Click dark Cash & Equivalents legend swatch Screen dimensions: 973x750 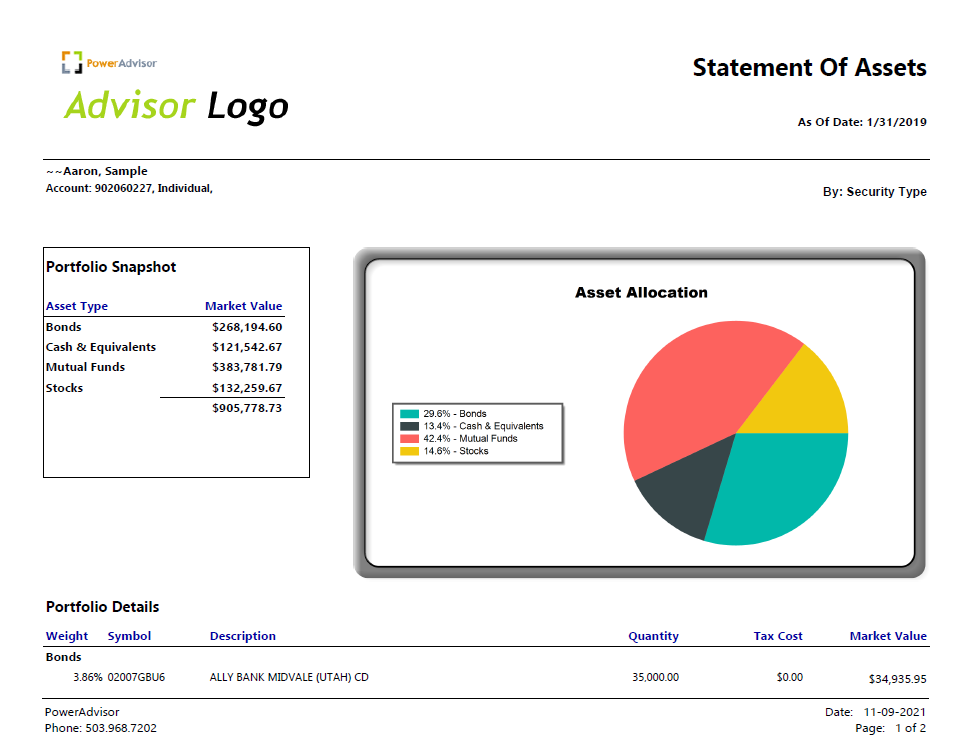(410, 426)
